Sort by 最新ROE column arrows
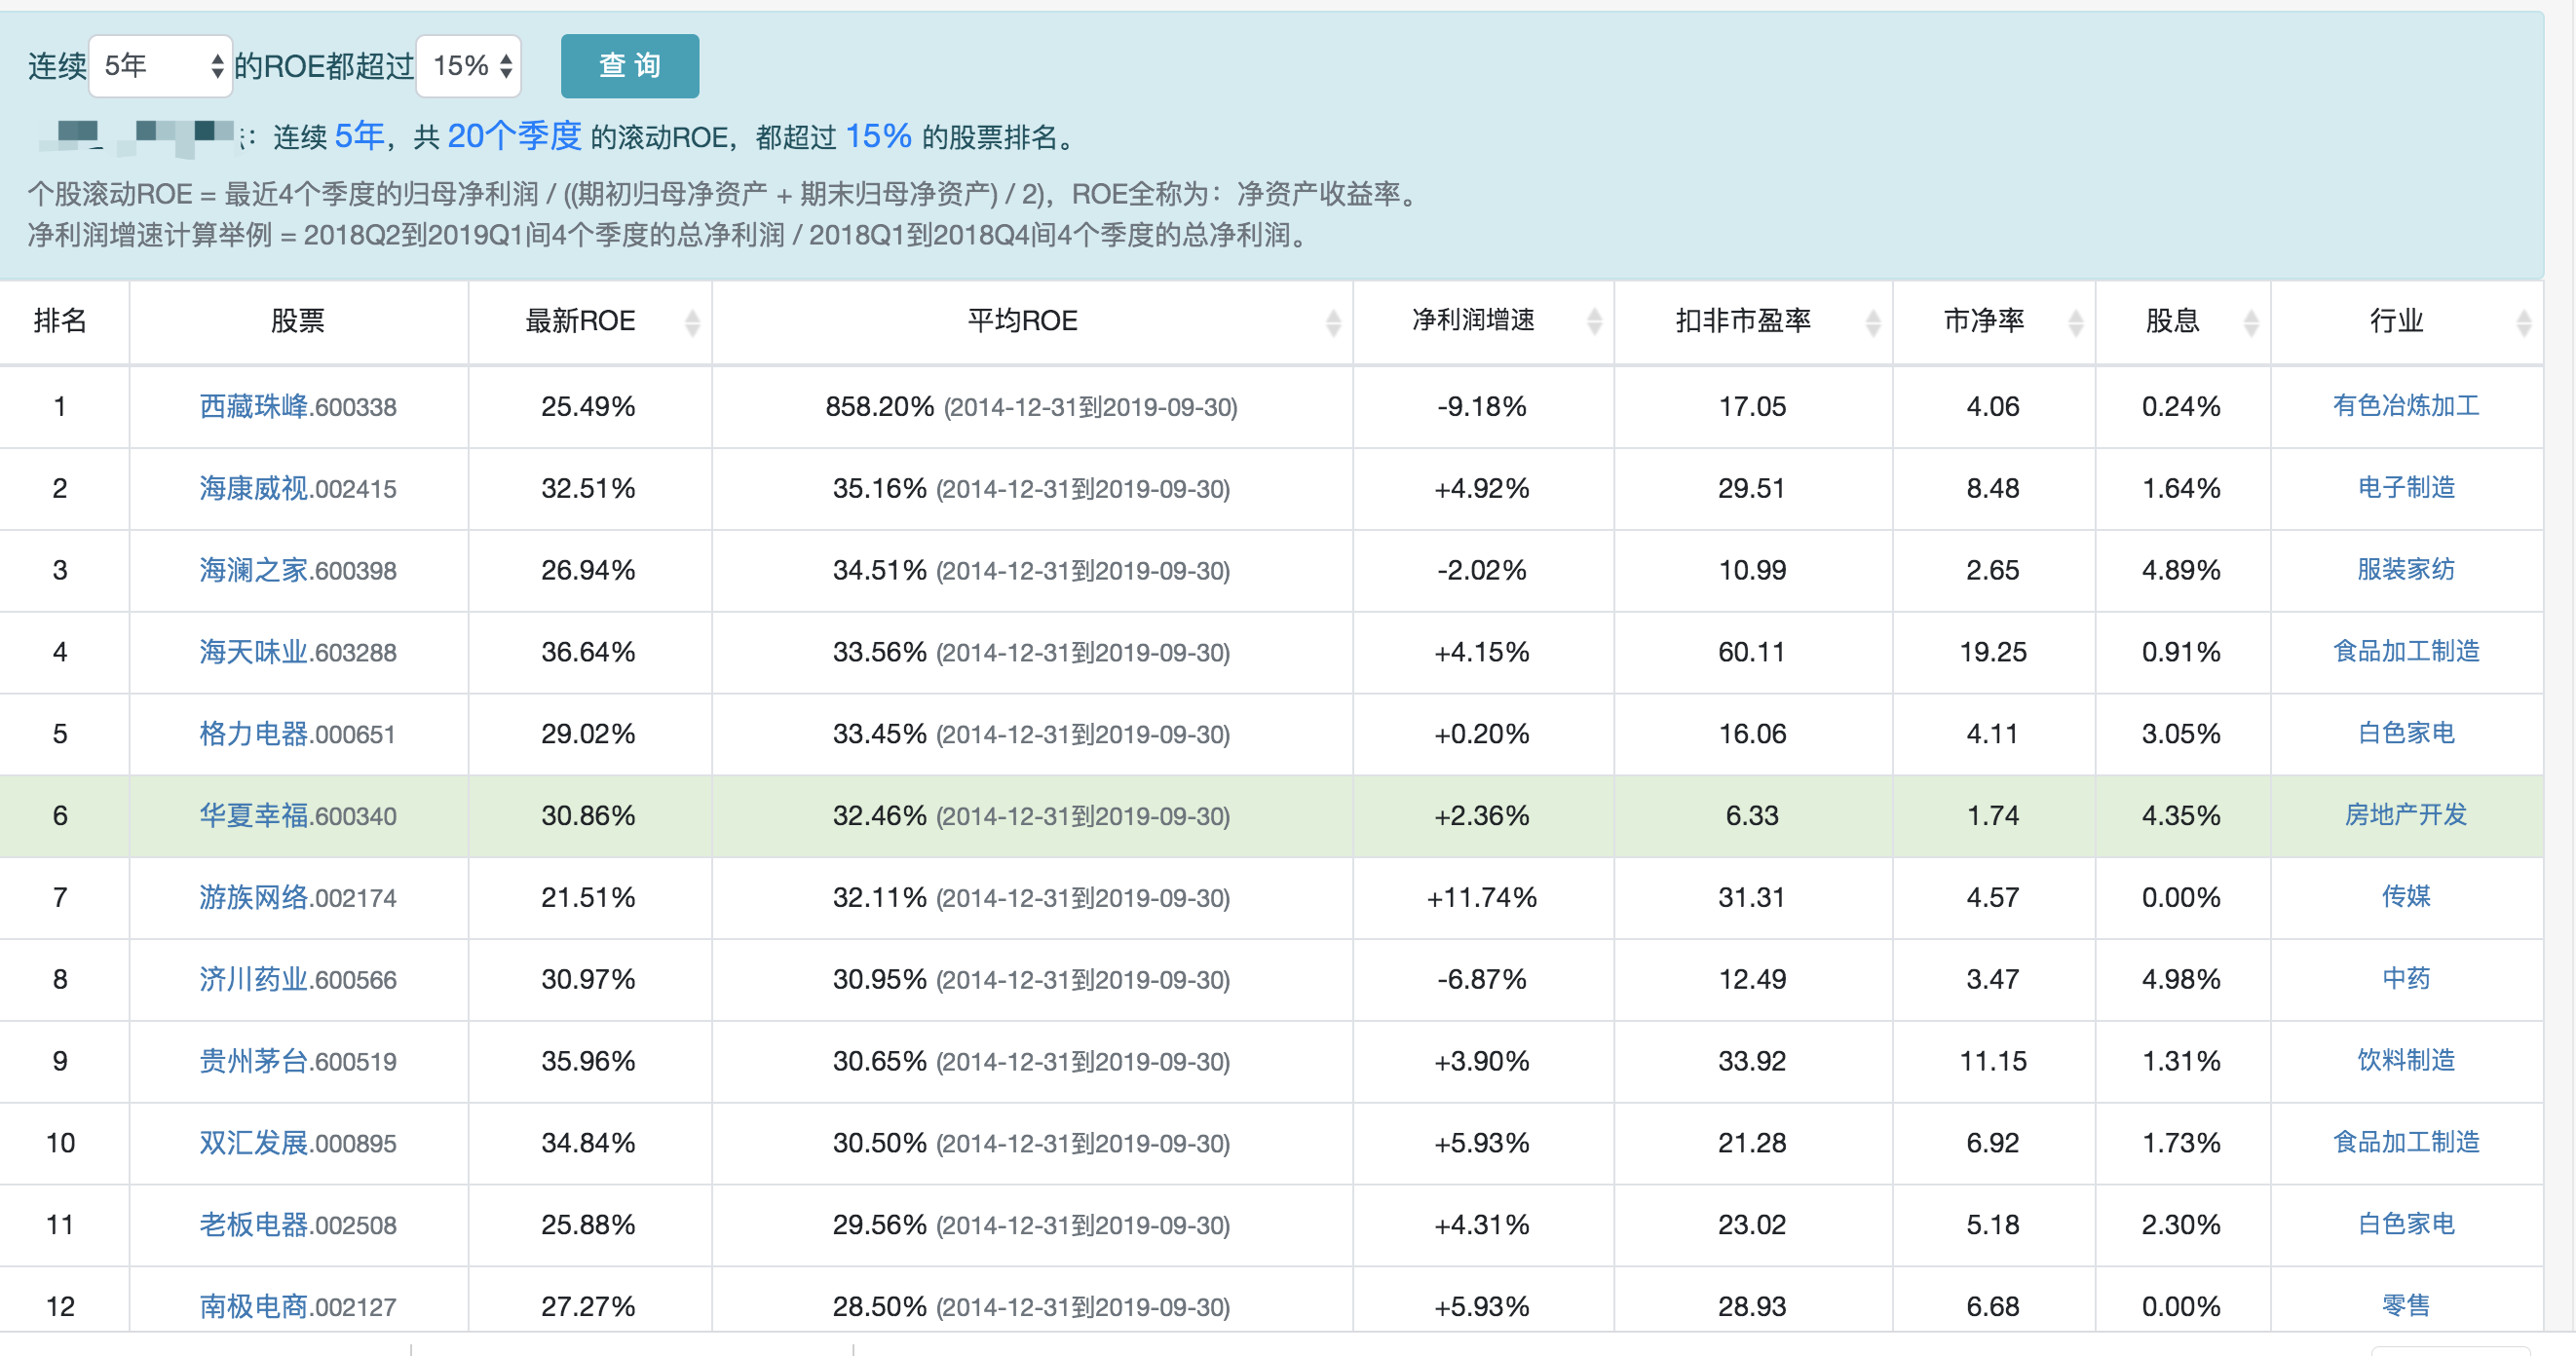Viewport: 2576px width, 1356px height. 692,322
